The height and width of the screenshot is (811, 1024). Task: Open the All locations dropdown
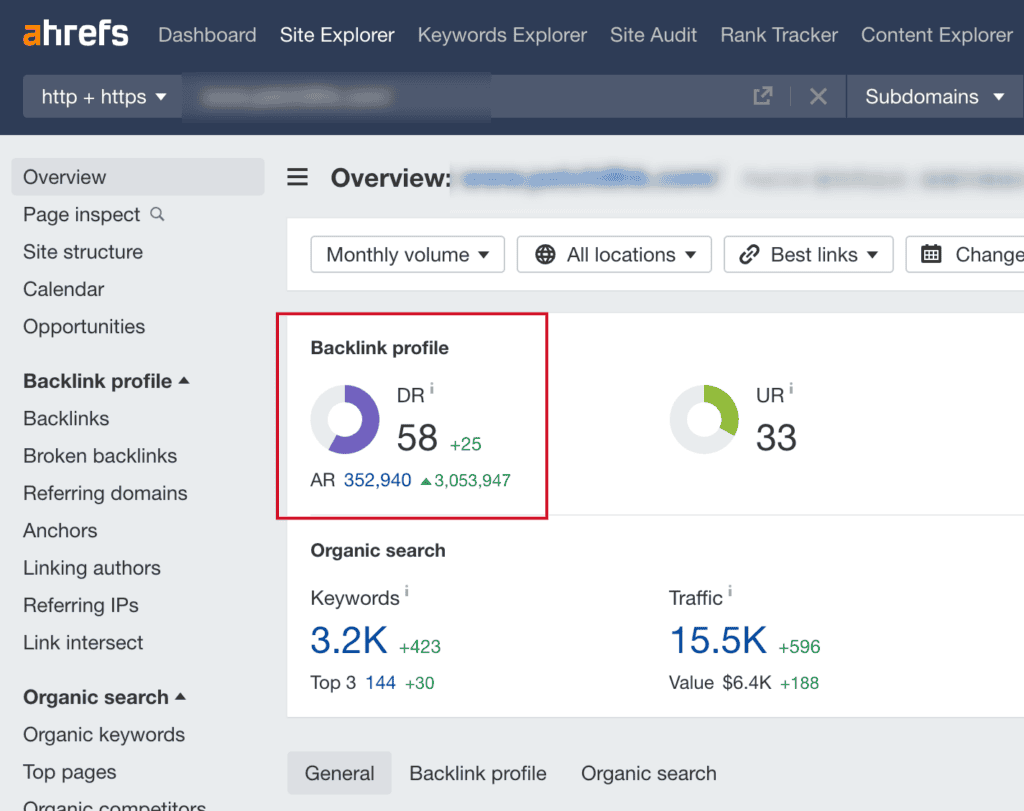614,254
